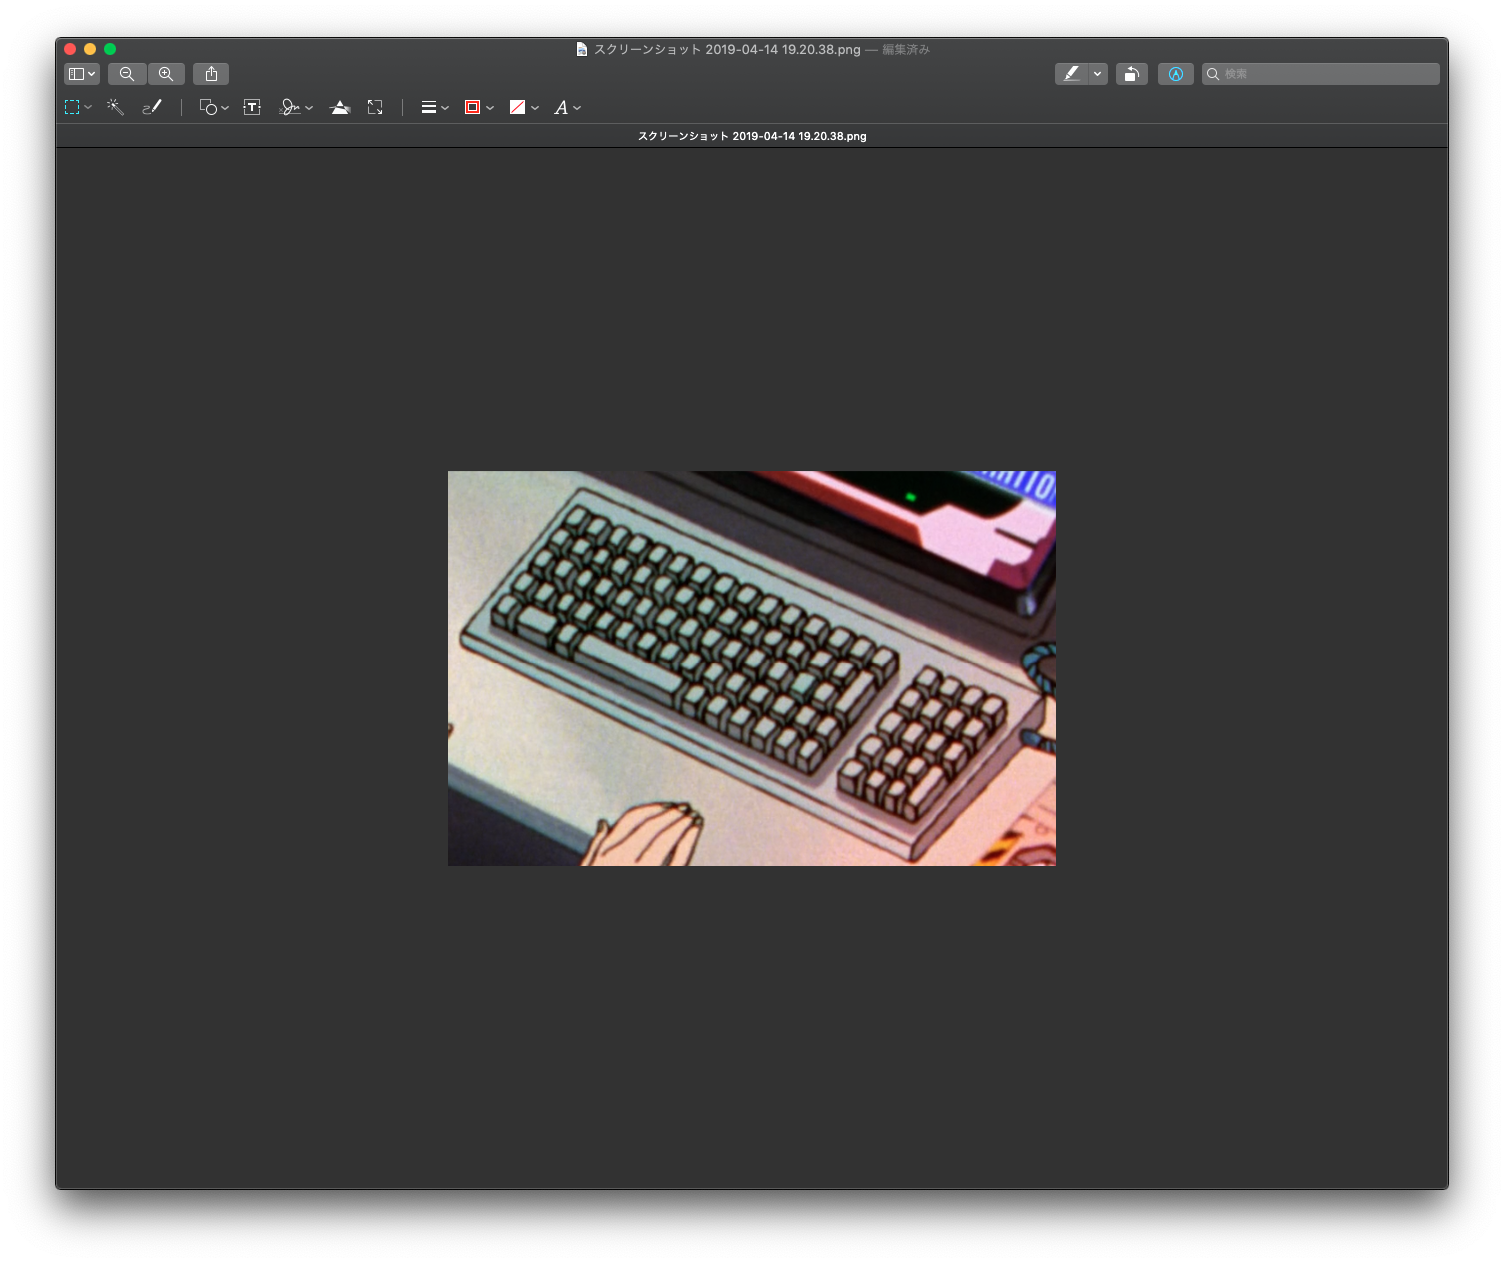
Task: Click the 編集済み edited label in title
Action: click(906, 49)
